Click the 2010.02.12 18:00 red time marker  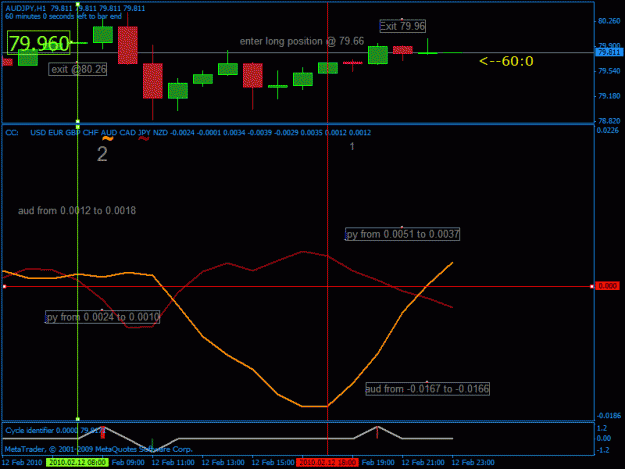click(x=327, y=462)
